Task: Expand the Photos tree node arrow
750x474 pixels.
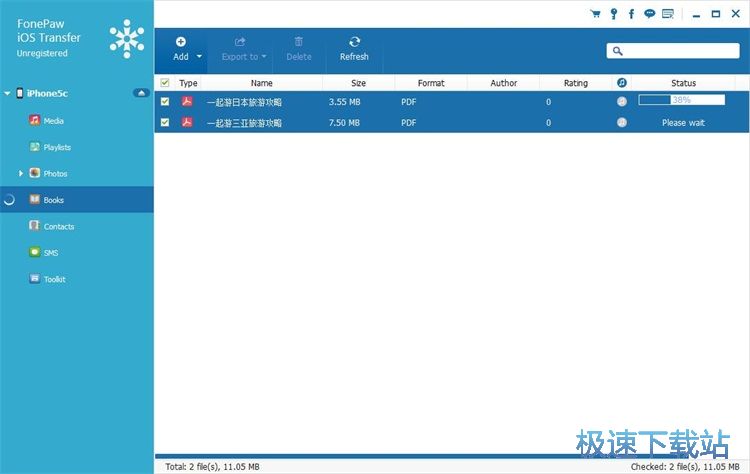Action: point(21,173)
